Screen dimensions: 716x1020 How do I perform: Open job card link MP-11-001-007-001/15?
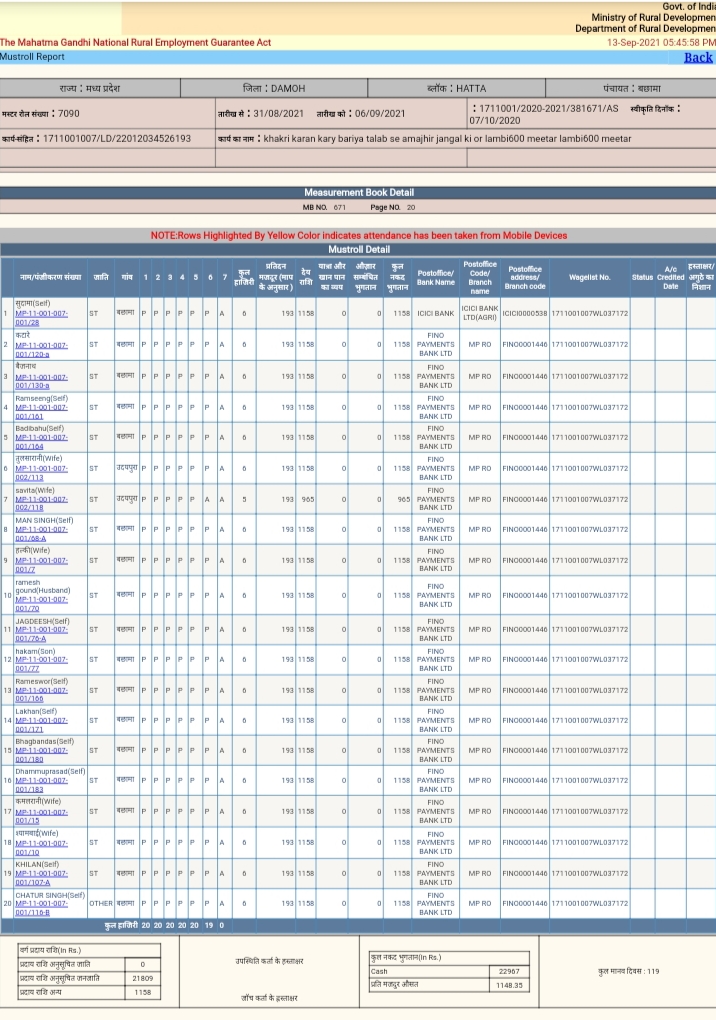point(41,816)
